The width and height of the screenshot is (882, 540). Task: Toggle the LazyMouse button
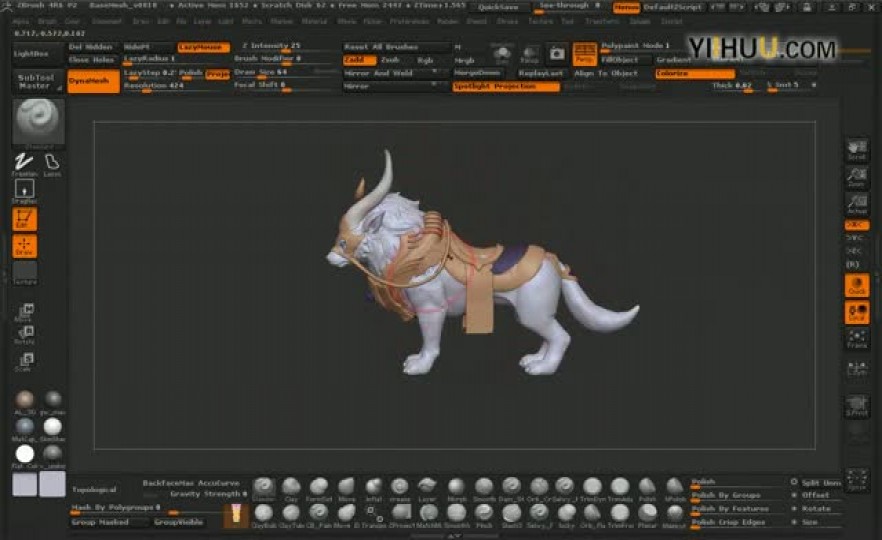(204, 47)
